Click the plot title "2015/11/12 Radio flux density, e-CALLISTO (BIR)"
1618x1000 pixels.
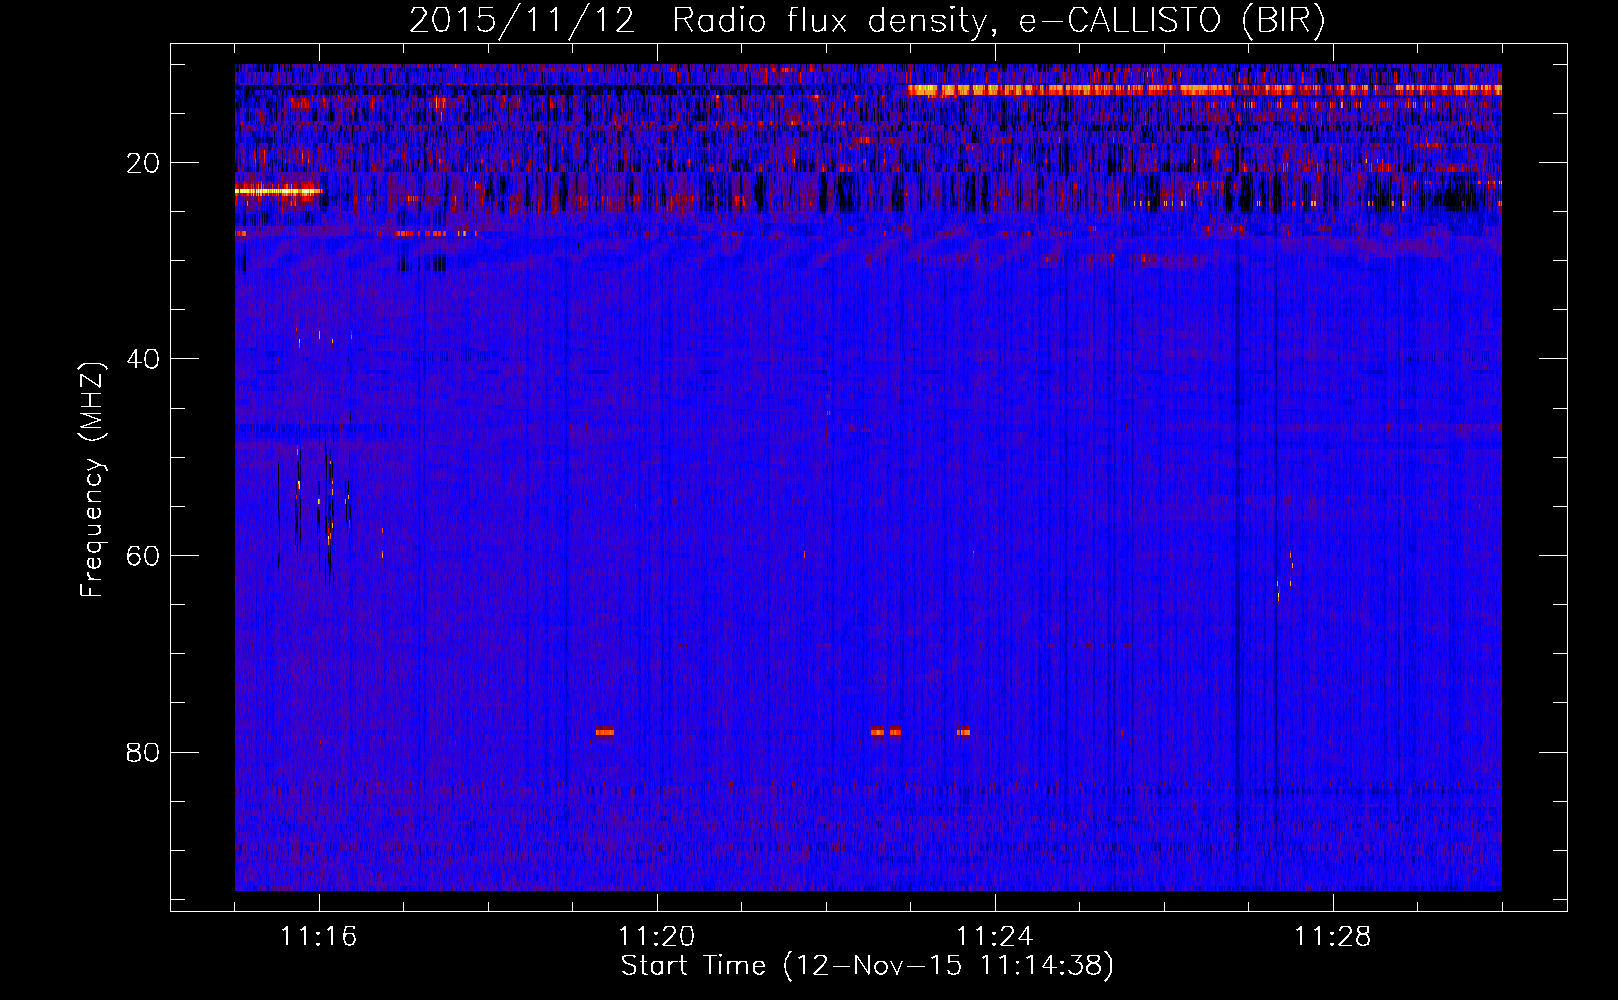(x=867, y=21)
